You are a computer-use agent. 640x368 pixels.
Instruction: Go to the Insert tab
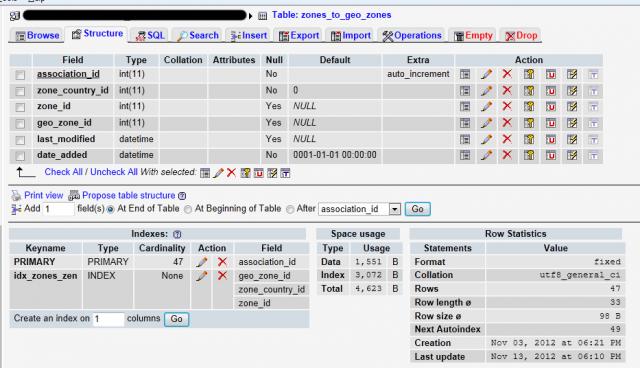point(249,35)
